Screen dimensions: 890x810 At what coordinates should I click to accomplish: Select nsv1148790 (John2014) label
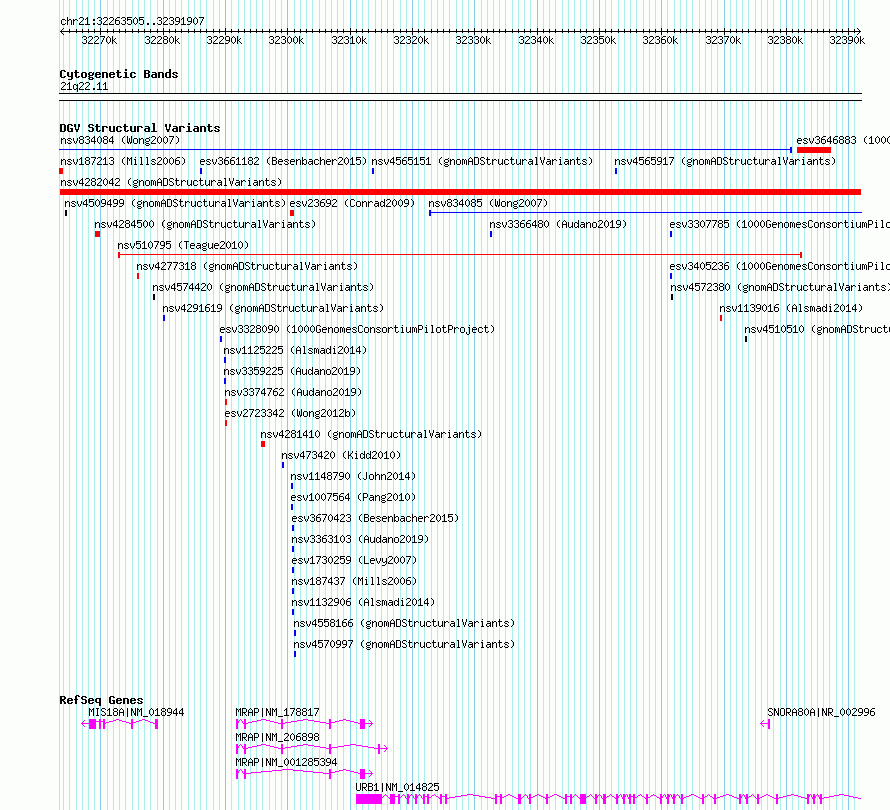pyautogui.click(x=353, y=476)
